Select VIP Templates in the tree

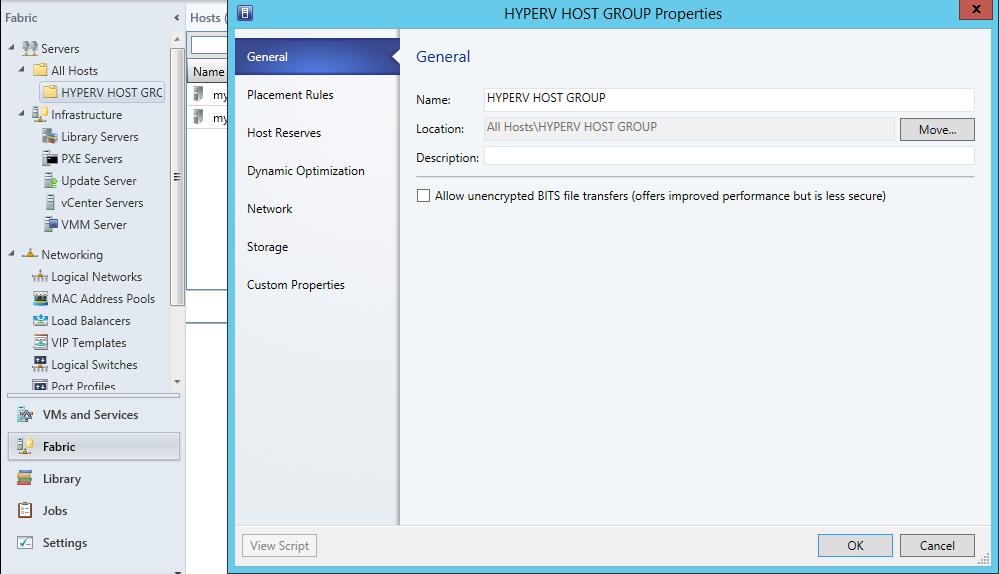[x=89, y=343]
